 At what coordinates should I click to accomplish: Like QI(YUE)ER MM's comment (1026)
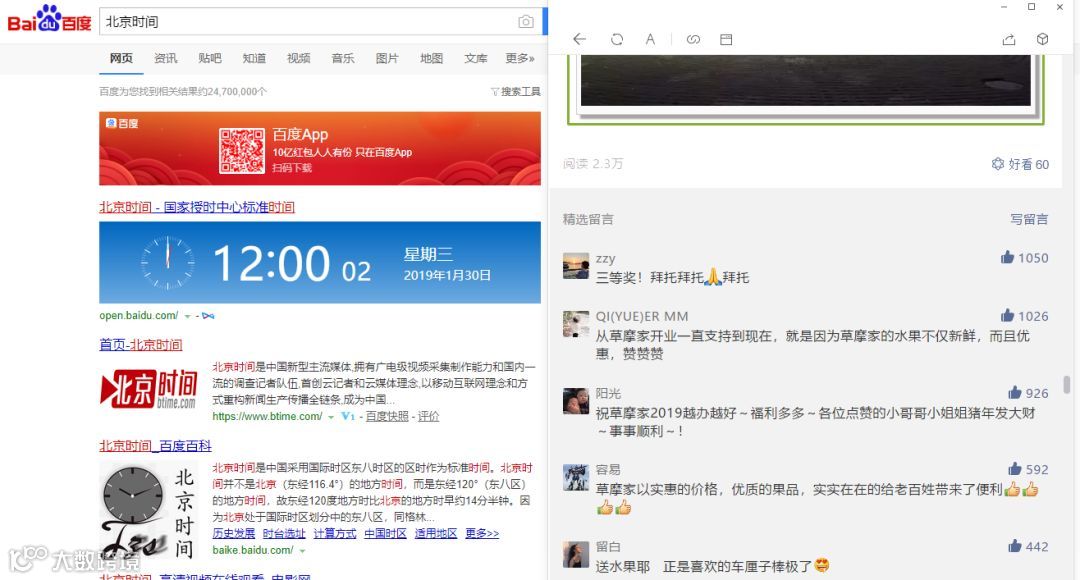coord(1024,315)
